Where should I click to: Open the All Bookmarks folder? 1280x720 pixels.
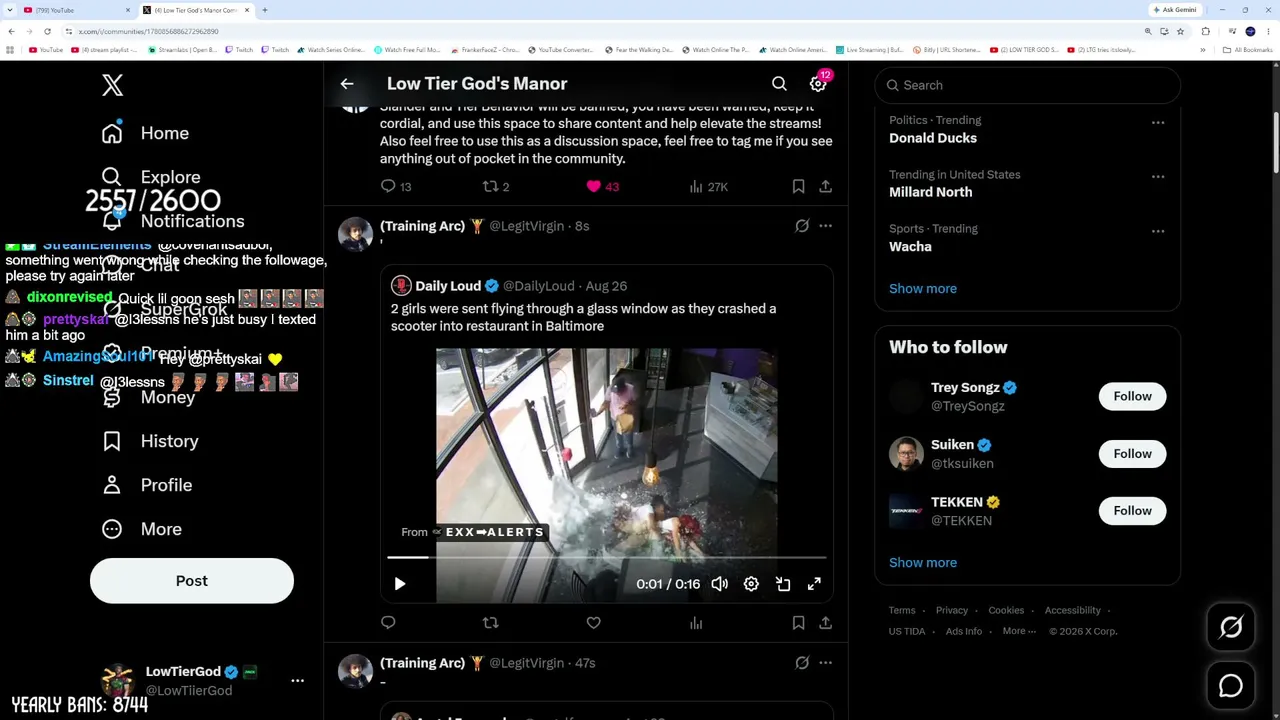(1246, 50)
